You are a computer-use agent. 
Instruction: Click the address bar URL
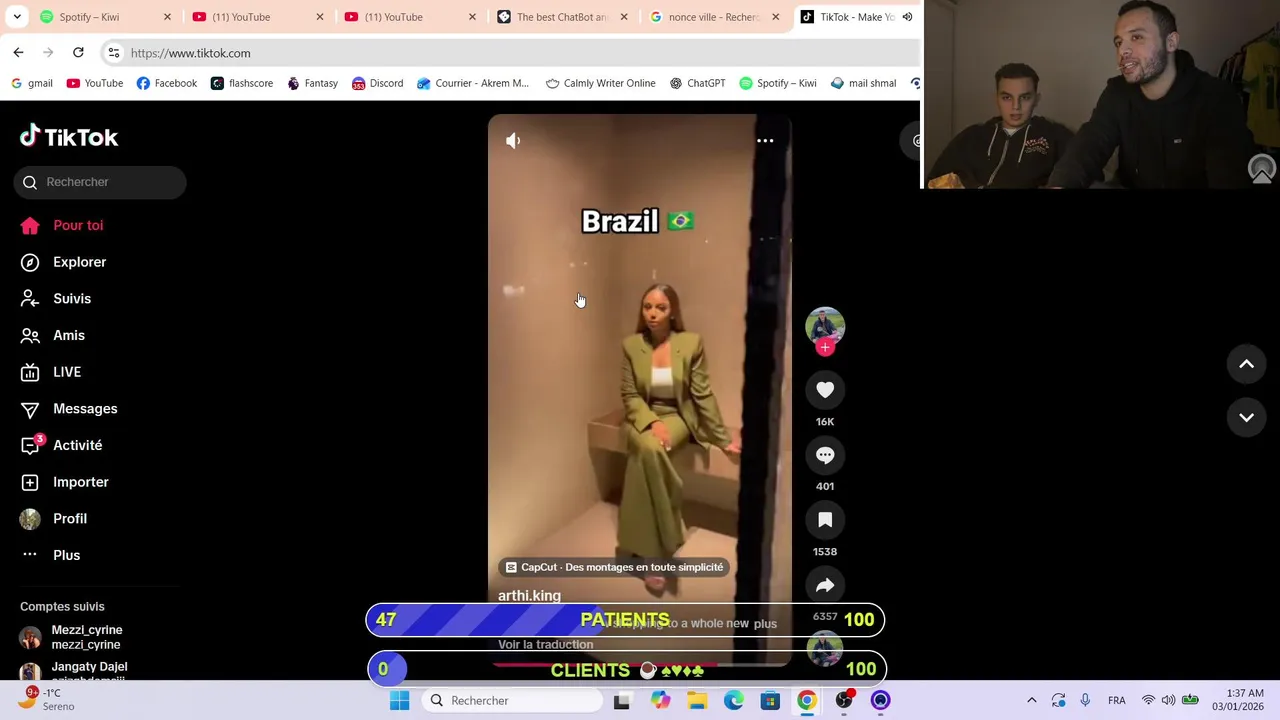(190, 53)
